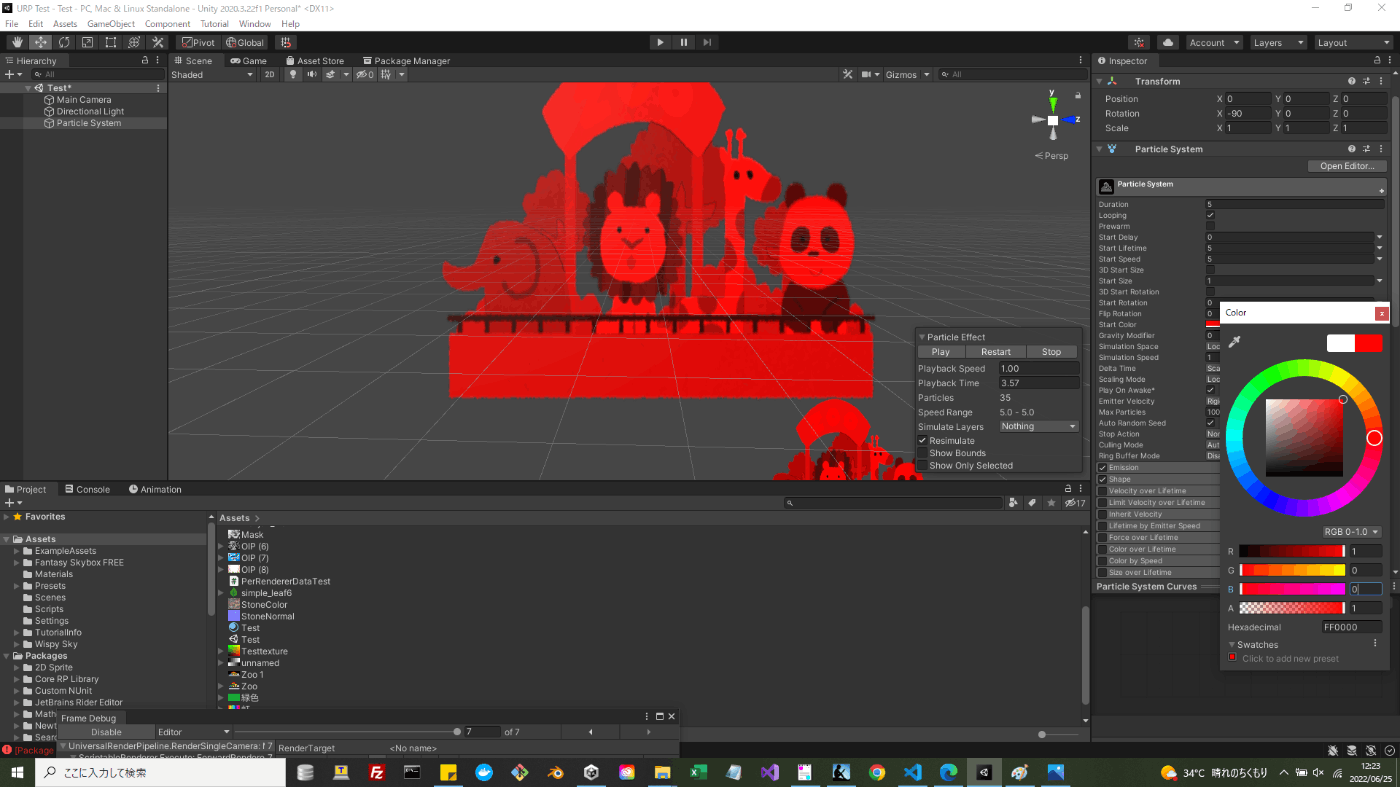
Task: Toggle the Resimulate checkbox
Action: pos(922,440)
